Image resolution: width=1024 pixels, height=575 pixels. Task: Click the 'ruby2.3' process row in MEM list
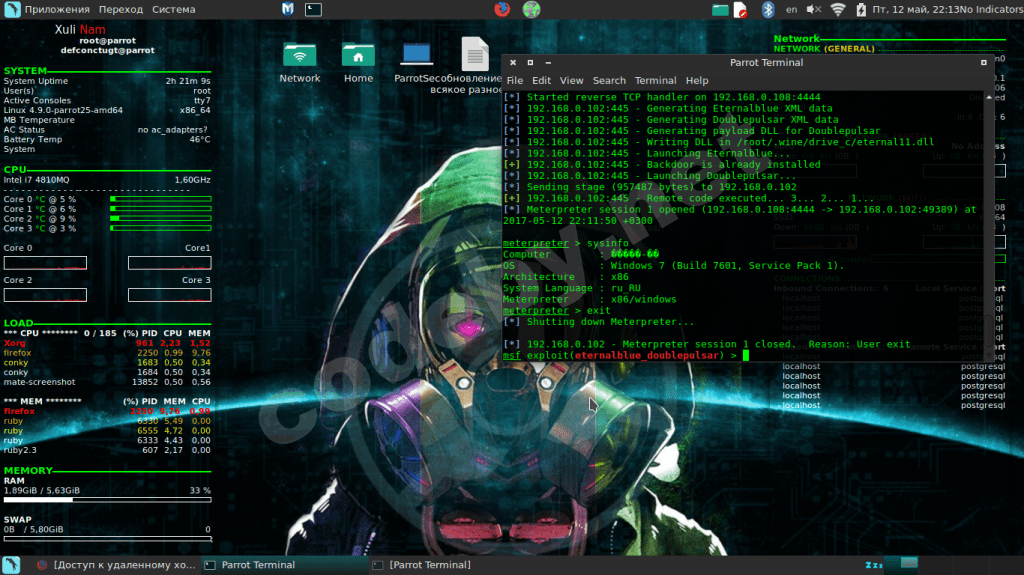[107, 450]
